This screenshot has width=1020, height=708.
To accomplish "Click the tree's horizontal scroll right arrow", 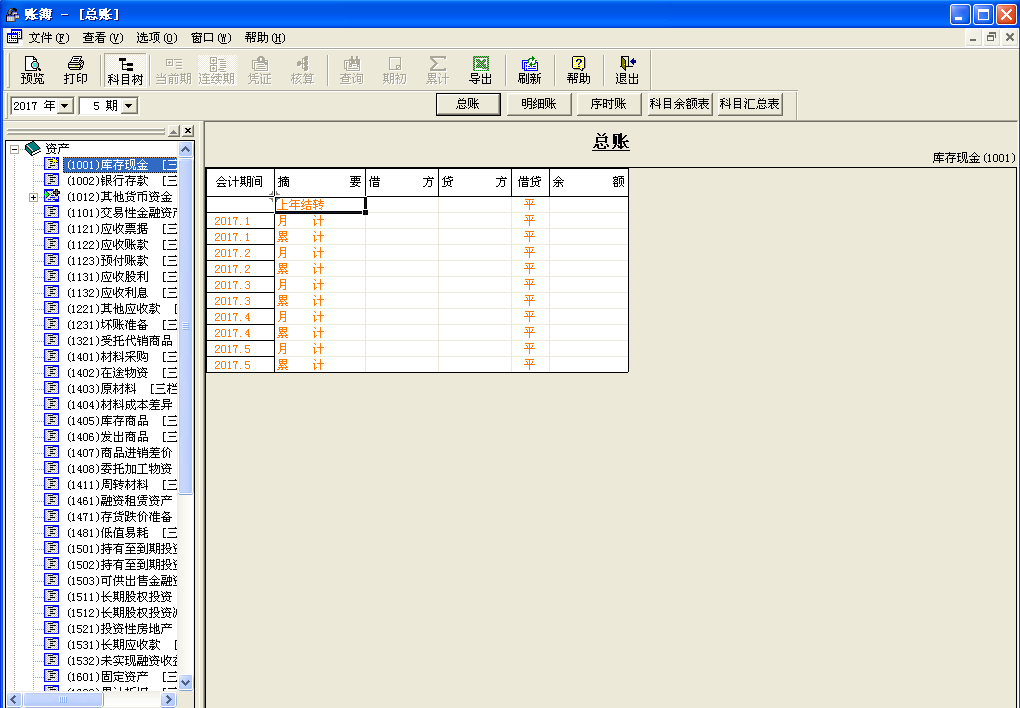I will click(x=168, y=700).
